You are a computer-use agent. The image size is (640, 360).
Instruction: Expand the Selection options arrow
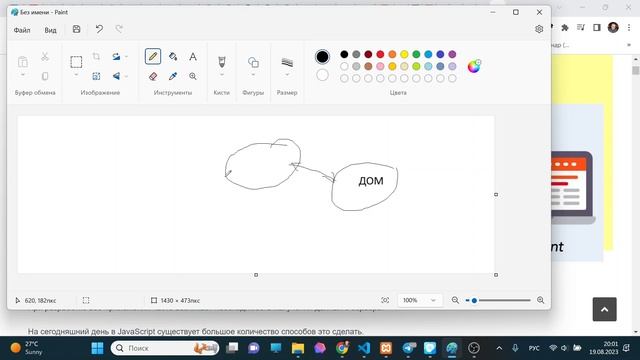(76, 75)
